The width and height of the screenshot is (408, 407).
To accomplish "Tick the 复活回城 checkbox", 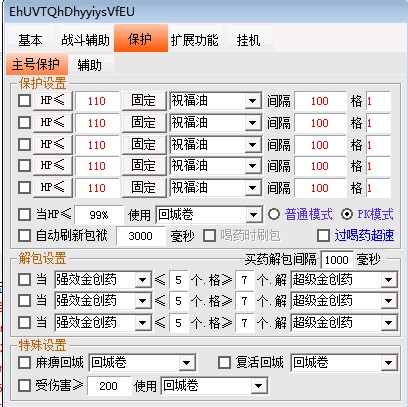I will coord(224,362).
